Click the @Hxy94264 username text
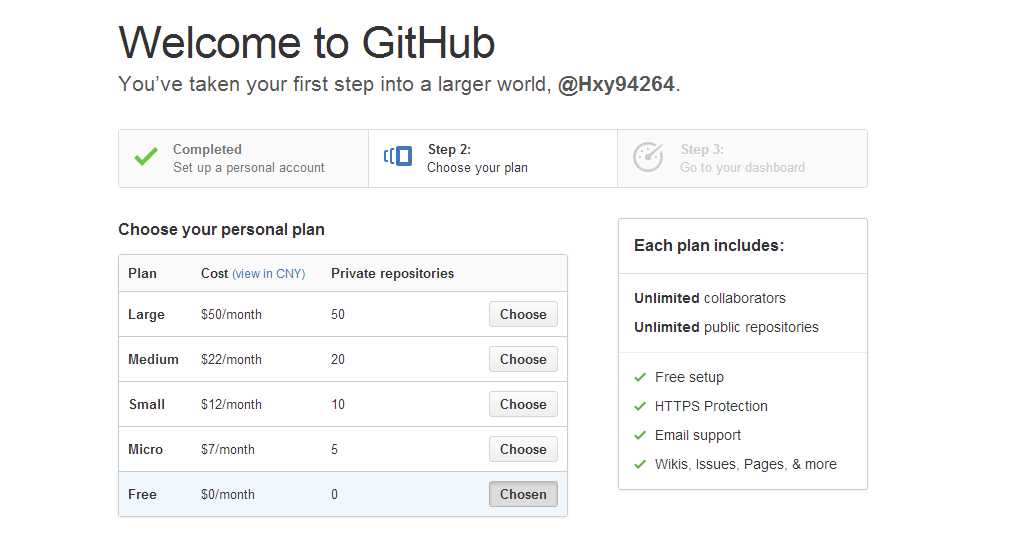 coord(616,84)
